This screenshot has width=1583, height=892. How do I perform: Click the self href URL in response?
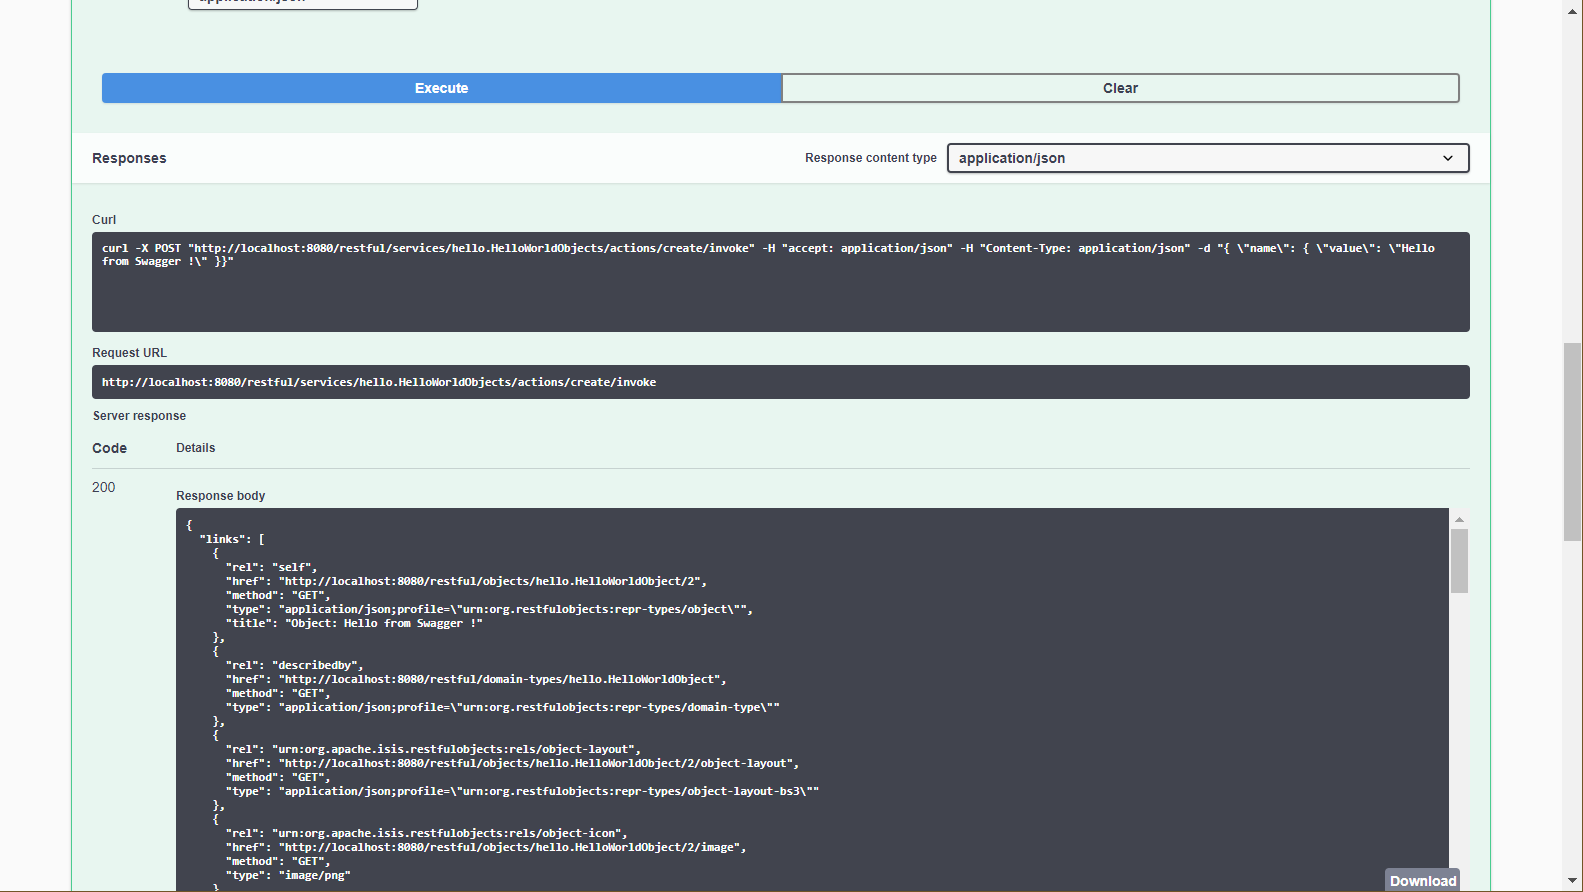[490, 581]
